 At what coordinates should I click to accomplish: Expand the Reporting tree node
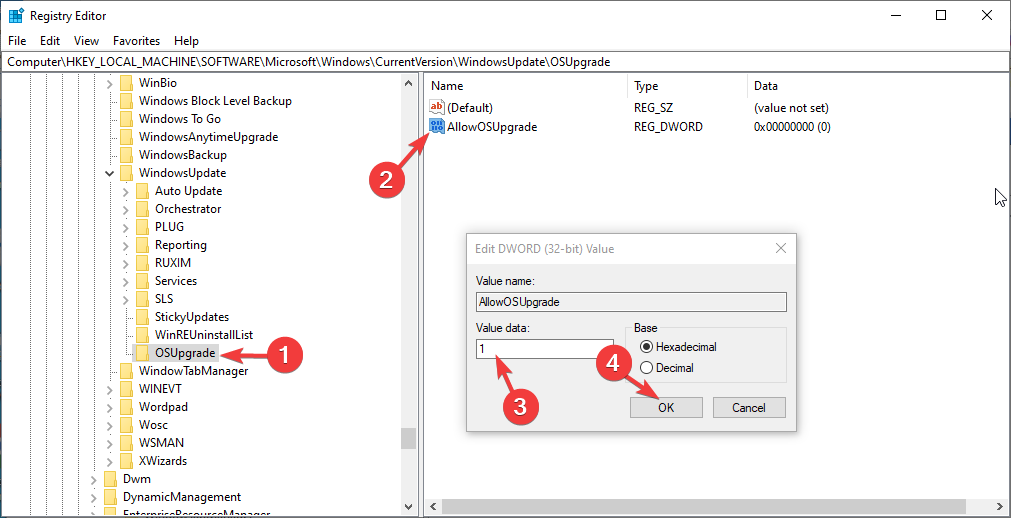tap(126, 245)
